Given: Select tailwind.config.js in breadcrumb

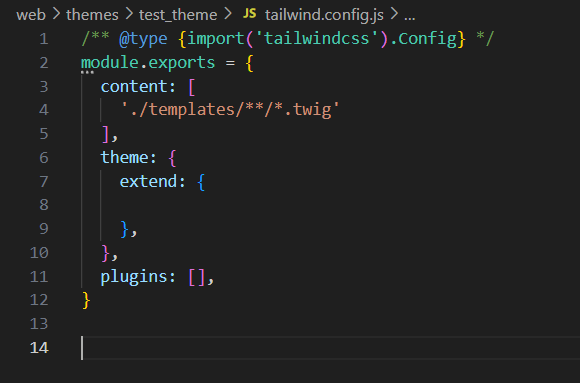Looking at the screenshot, I should pyautogui.click(x=324, y=15).
